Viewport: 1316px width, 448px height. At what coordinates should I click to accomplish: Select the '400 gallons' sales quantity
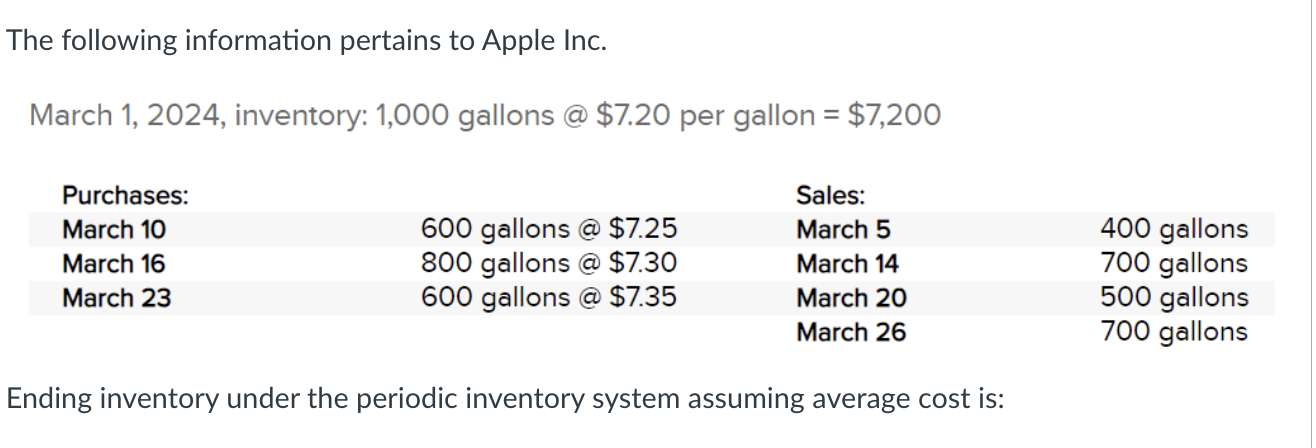[1174, 230]
